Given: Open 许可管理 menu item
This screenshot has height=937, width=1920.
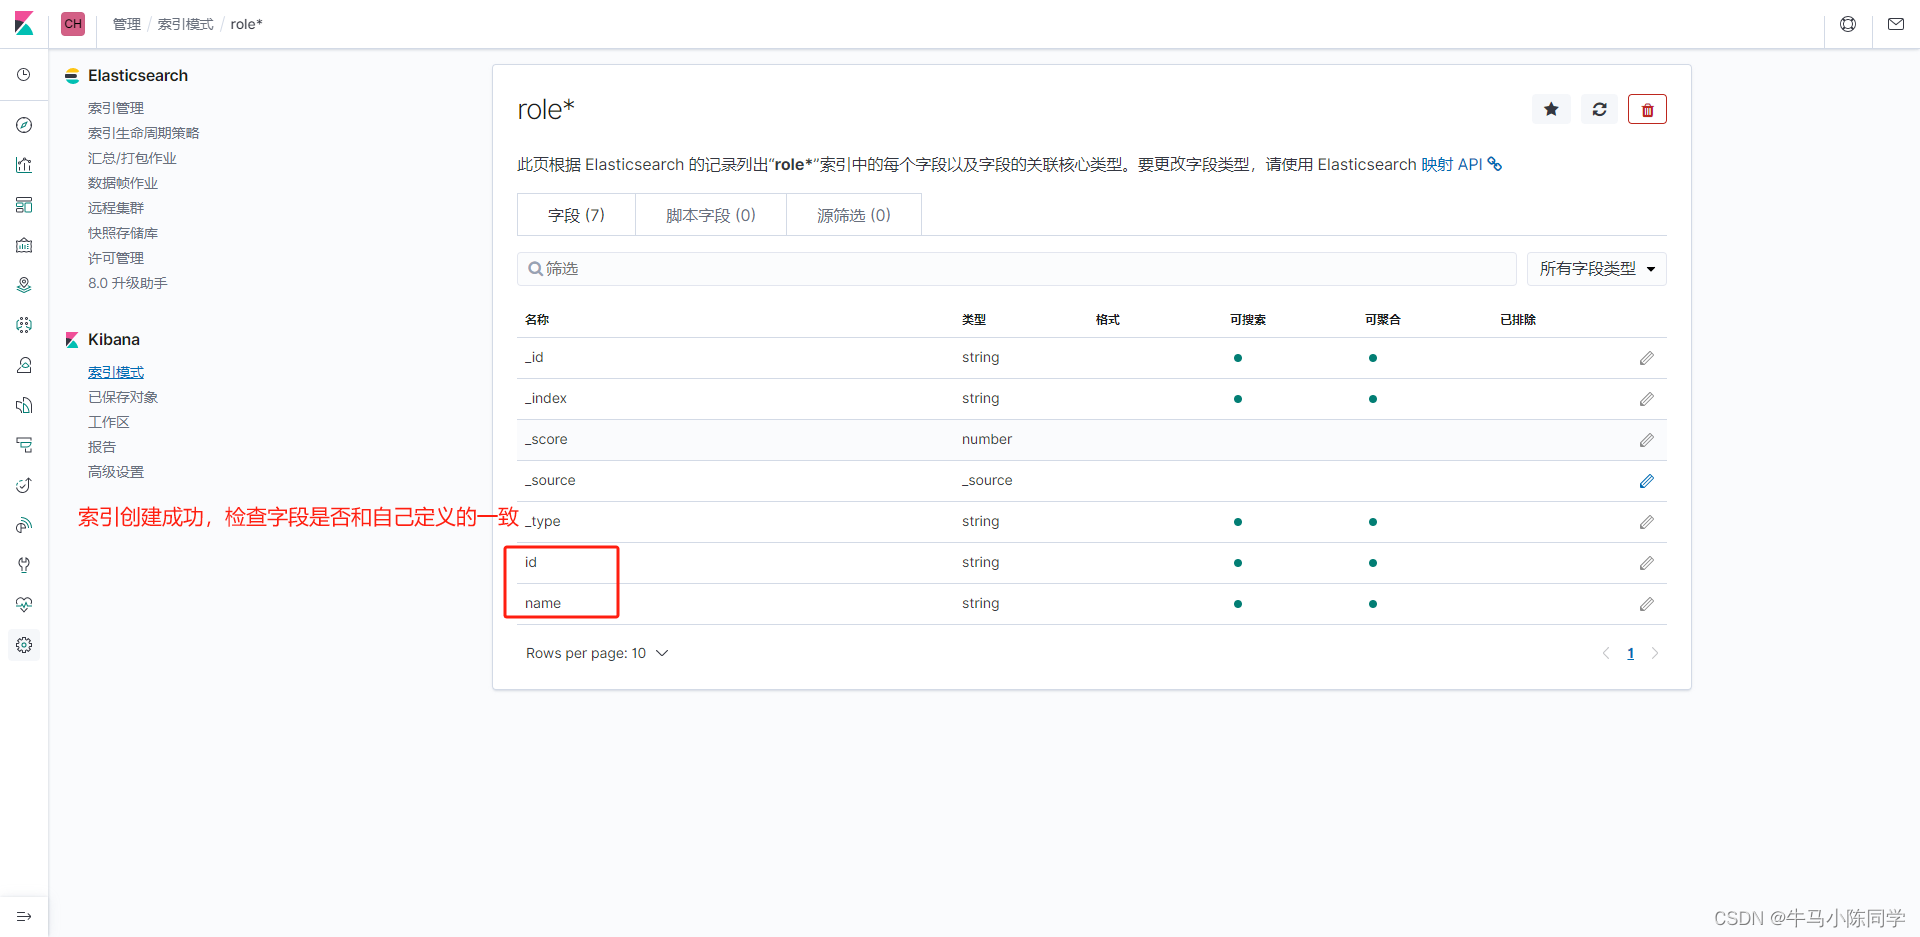Looking at the screenshot, I should pyautogui.click(x=116, y=258).
